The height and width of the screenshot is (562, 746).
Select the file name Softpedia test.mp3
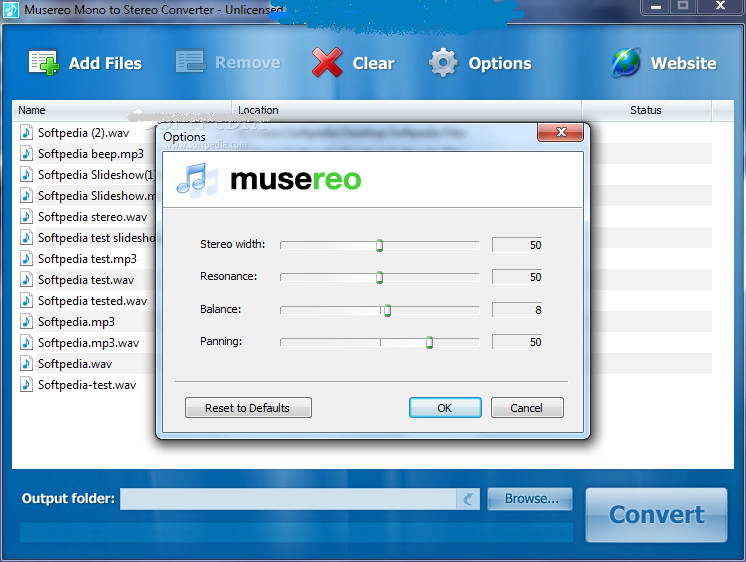click(87, 259)
